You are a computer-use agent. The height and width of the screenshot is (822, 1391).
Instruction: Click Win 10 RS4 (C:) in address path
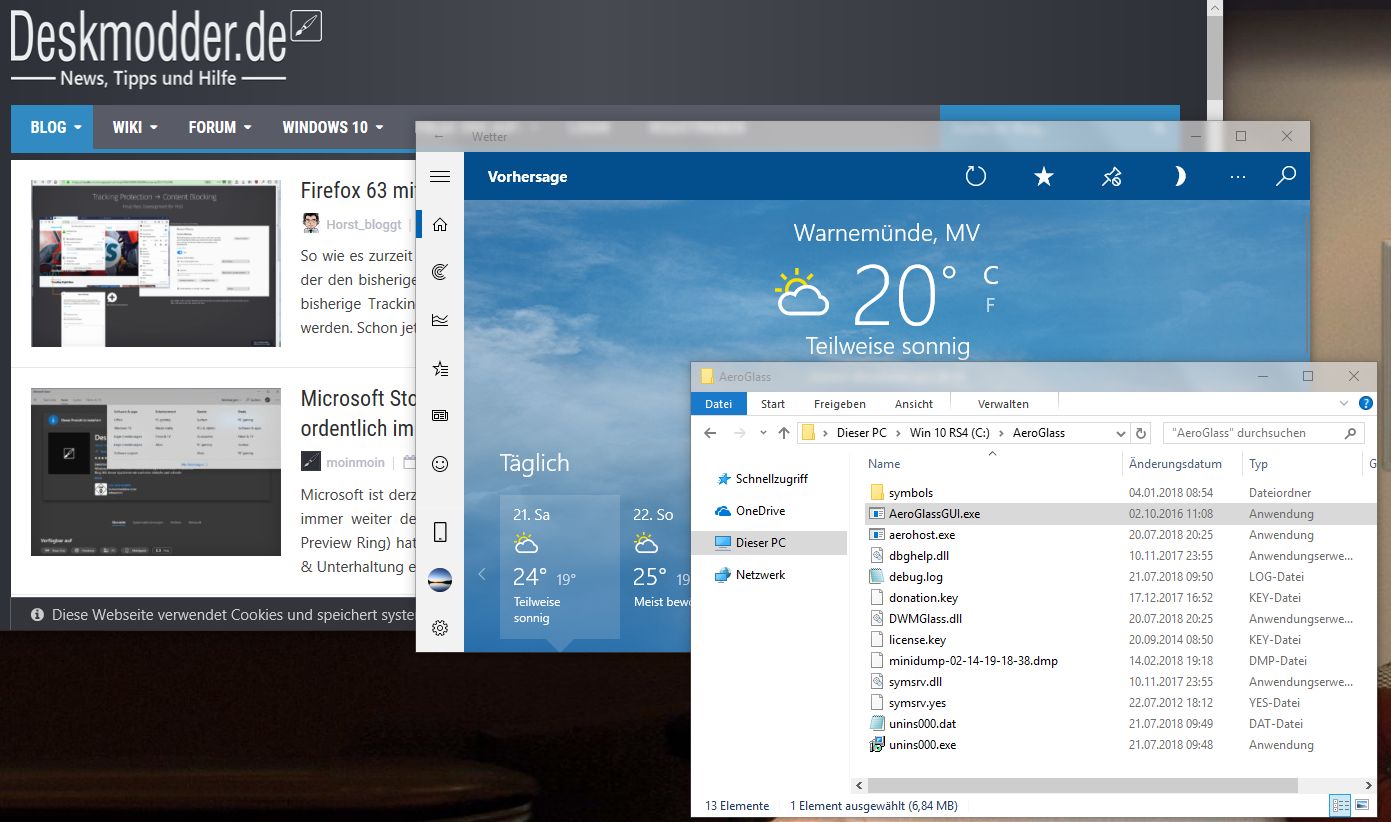pyautogui.click(x=950, y=433)
